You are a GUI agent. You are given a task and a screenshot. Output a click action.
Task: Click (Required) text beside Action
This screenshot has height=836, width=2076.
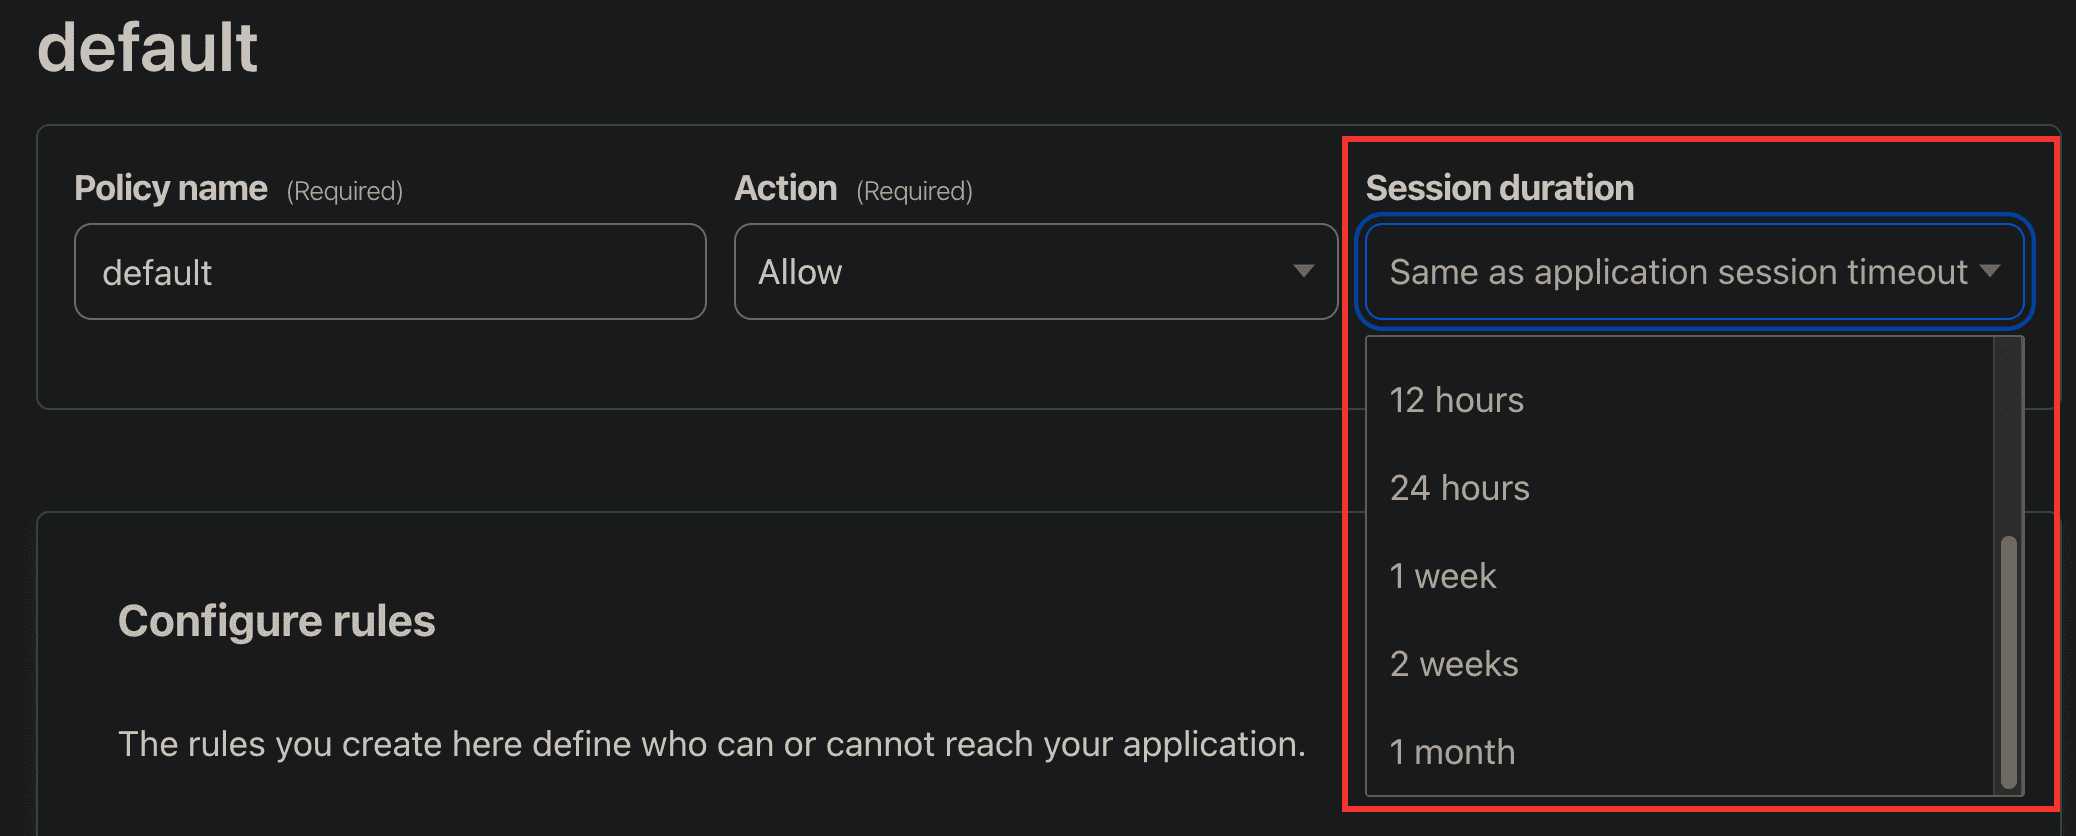coord(915,191)
